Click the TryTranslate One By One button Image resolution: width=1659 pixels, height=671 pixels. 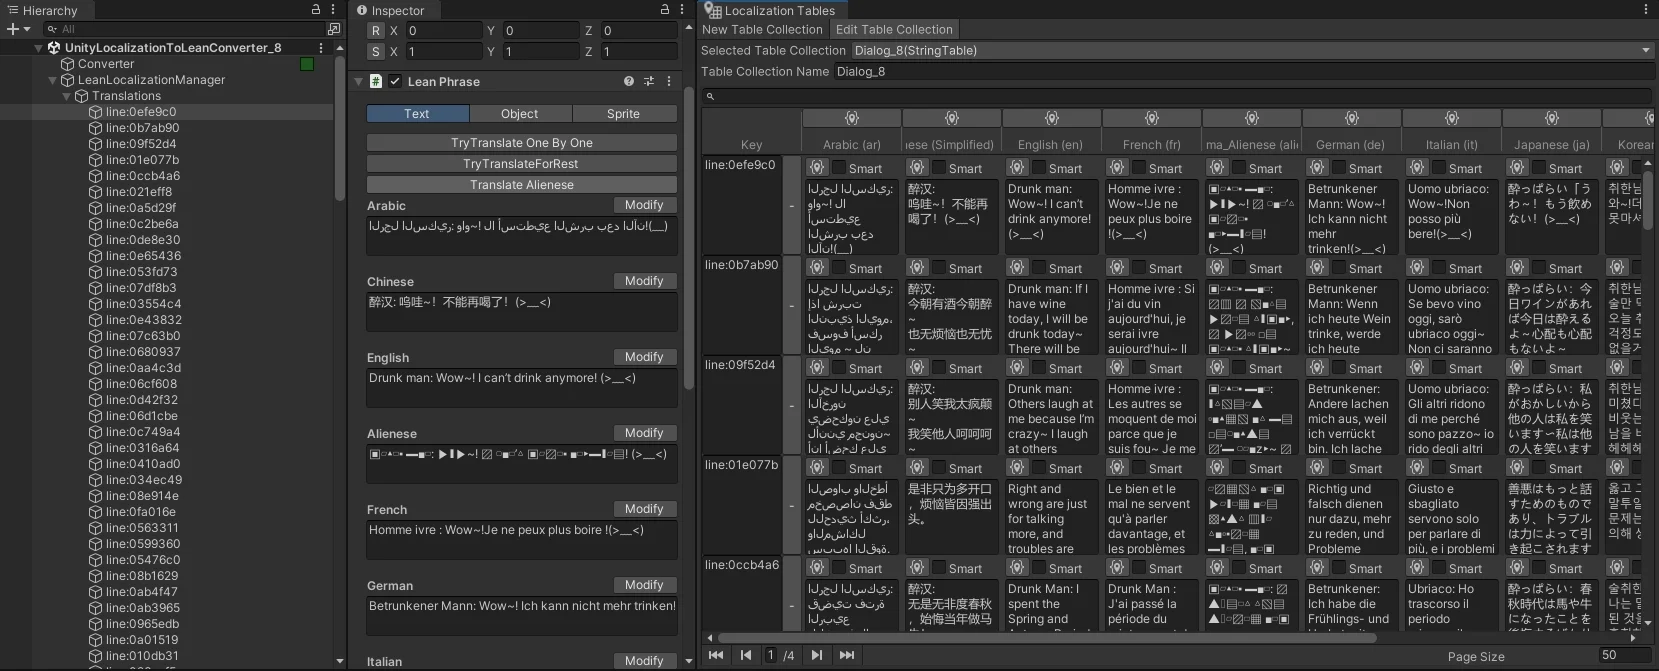(522, 142)
